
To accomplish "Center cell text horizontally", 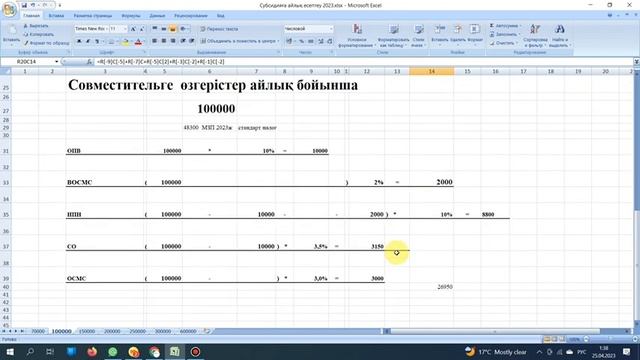I will [x=164, y=41].
